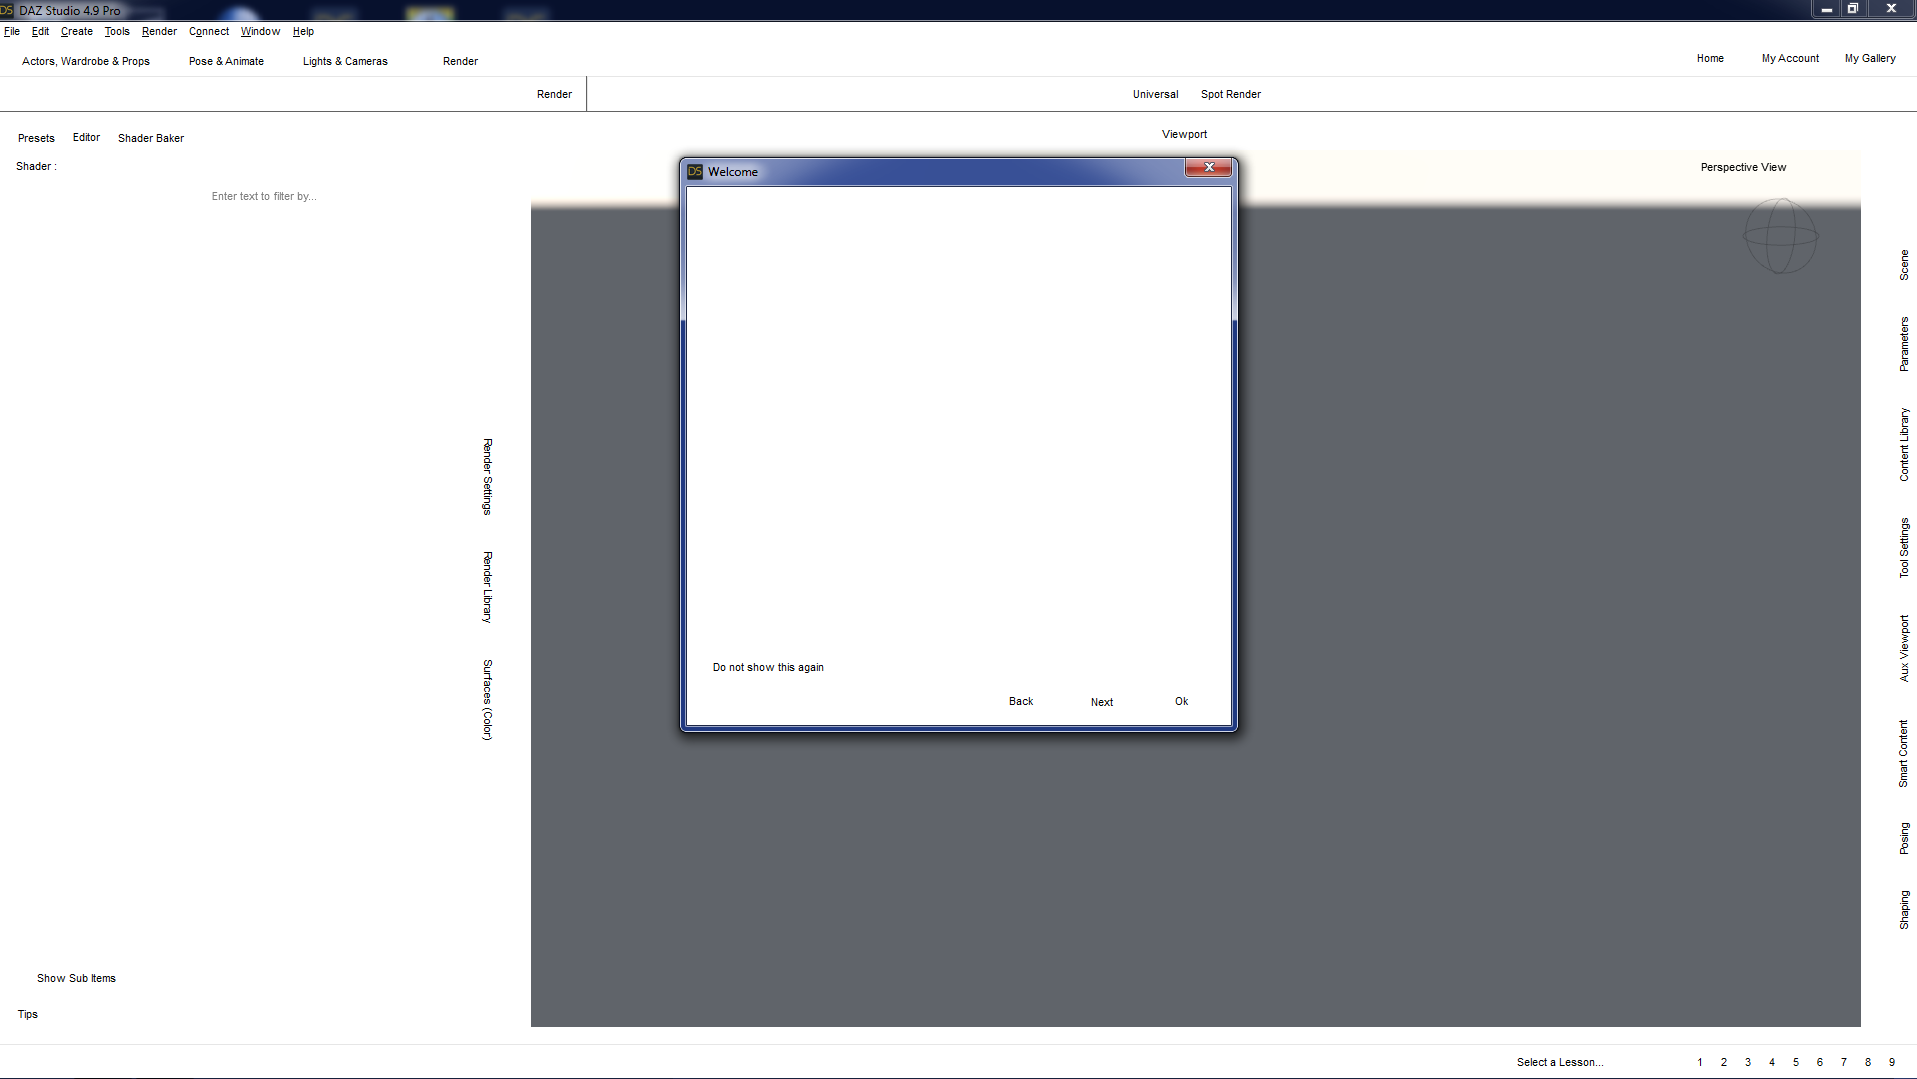This screenshot has height=1079, width=1917.
Task: Open the My Gallery link
Action: click(x=1870, y=59)
